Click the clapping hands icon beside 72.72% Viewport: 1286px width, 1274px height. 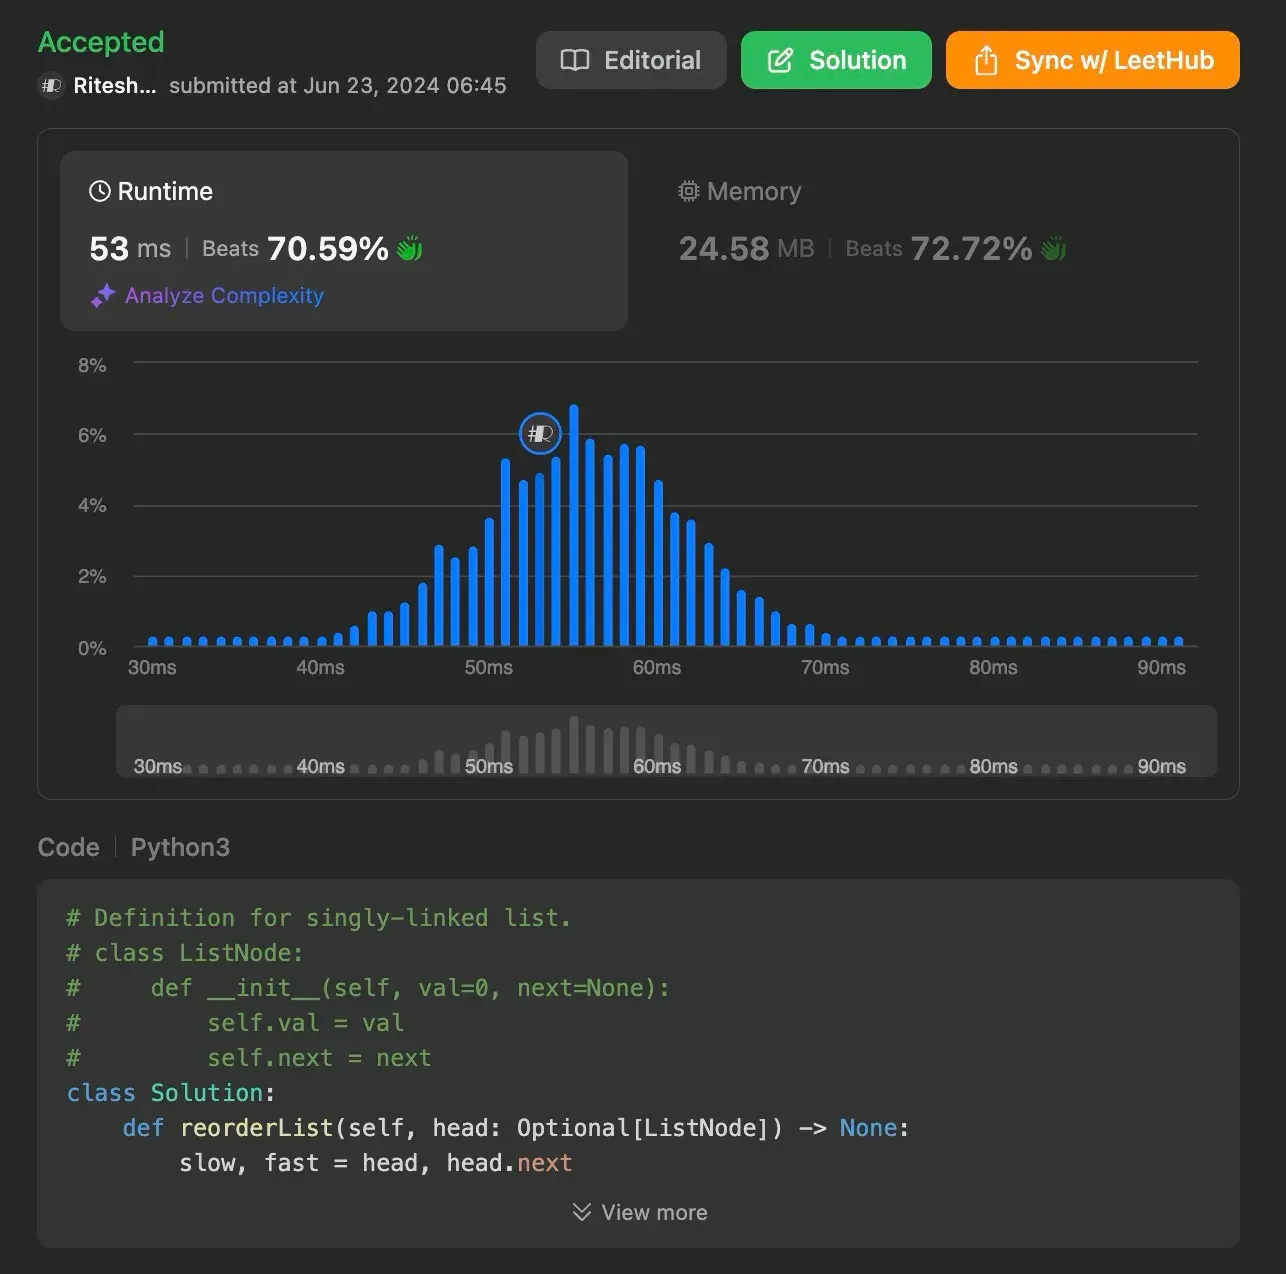click(1053, 249)
